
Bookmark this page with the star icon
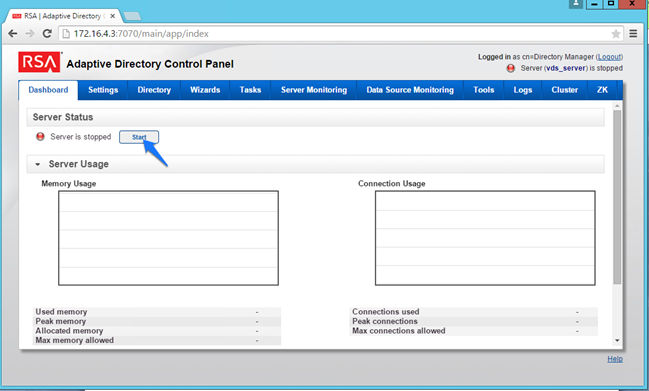615,34
